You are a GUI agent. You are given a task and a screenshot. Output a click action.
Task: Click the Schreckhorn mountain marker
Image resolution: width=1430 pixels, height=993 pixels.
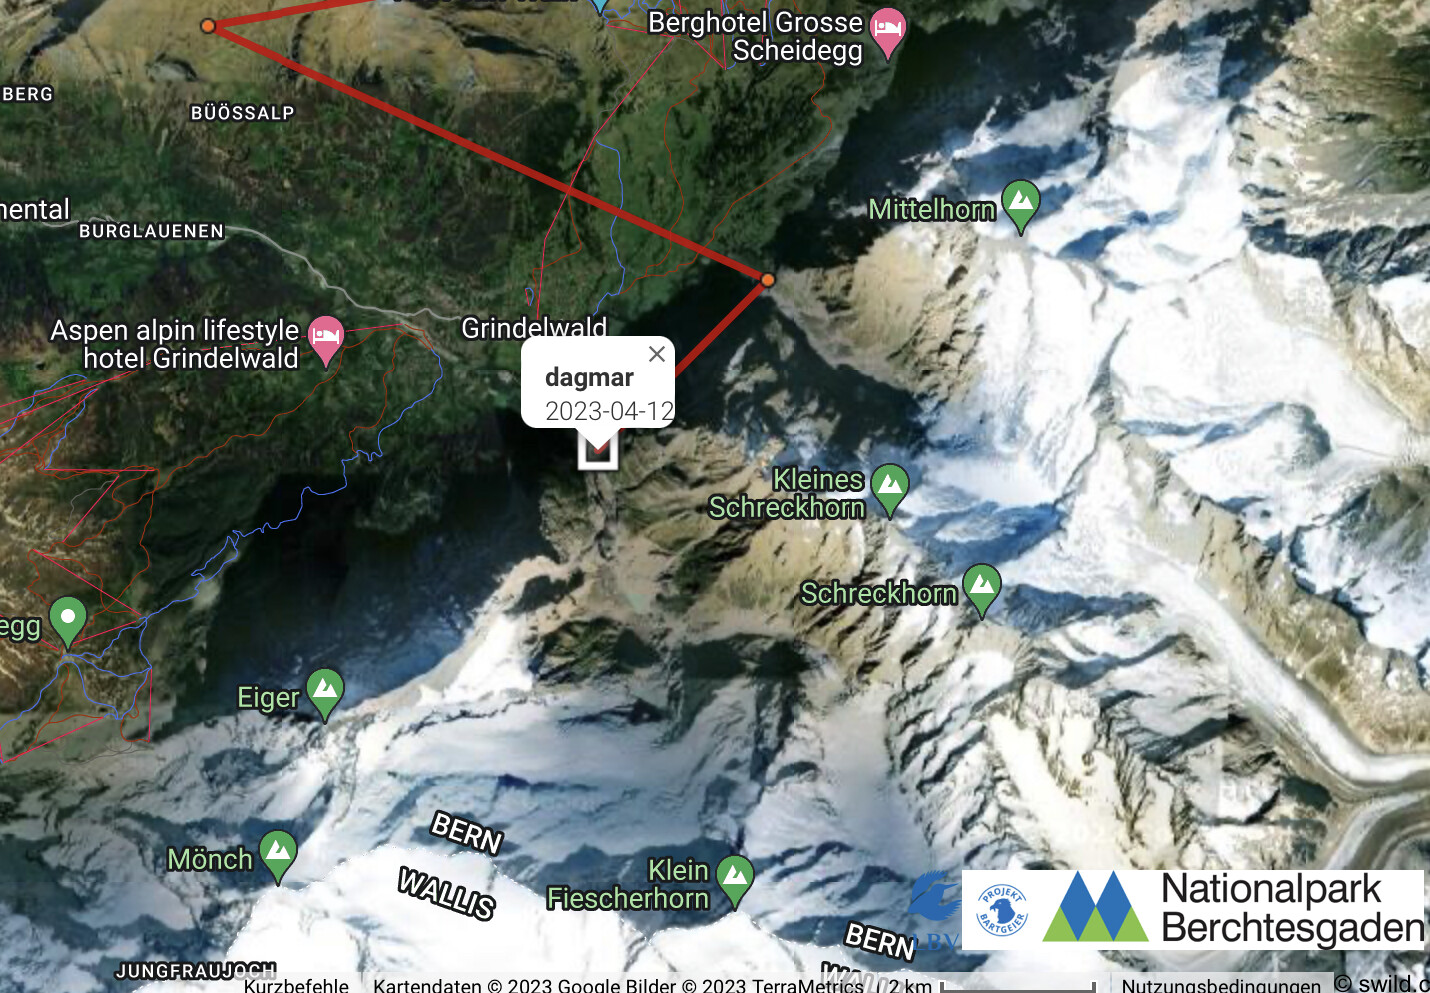[982, 589]
